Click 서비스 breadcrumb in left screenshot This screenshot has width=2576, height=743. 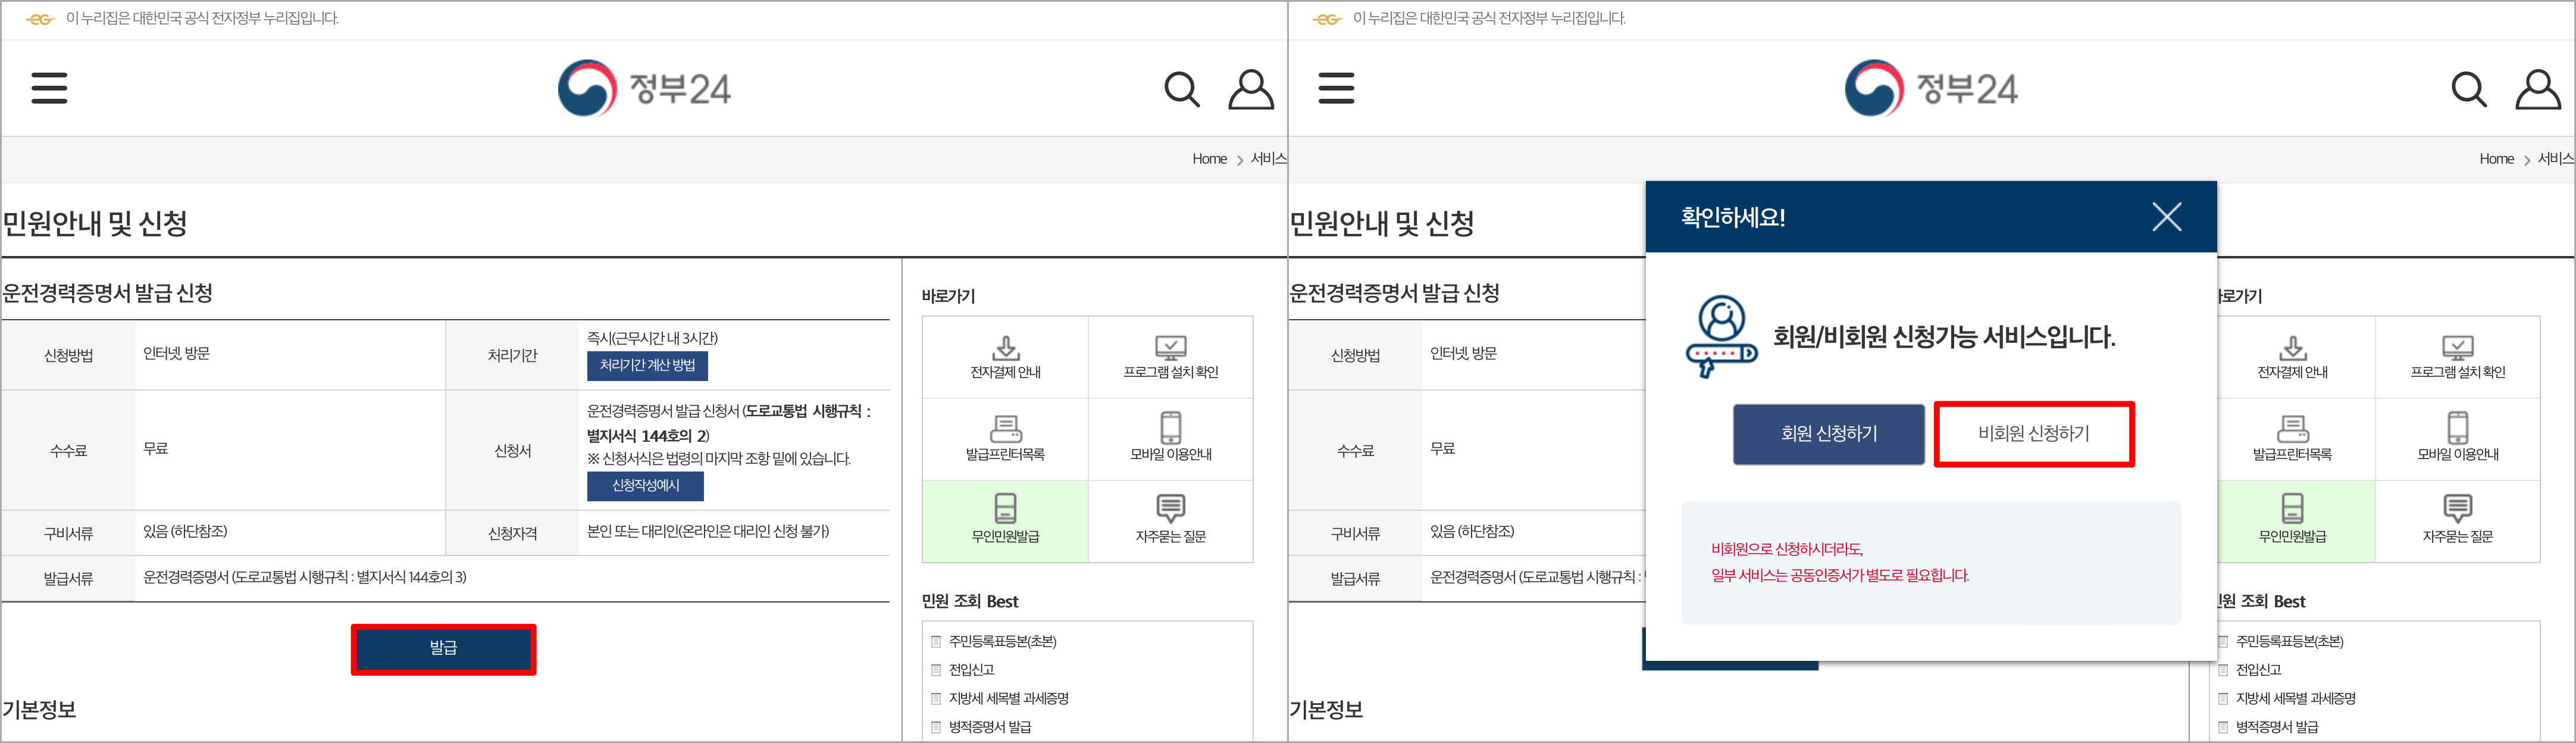click(1268, 159)
